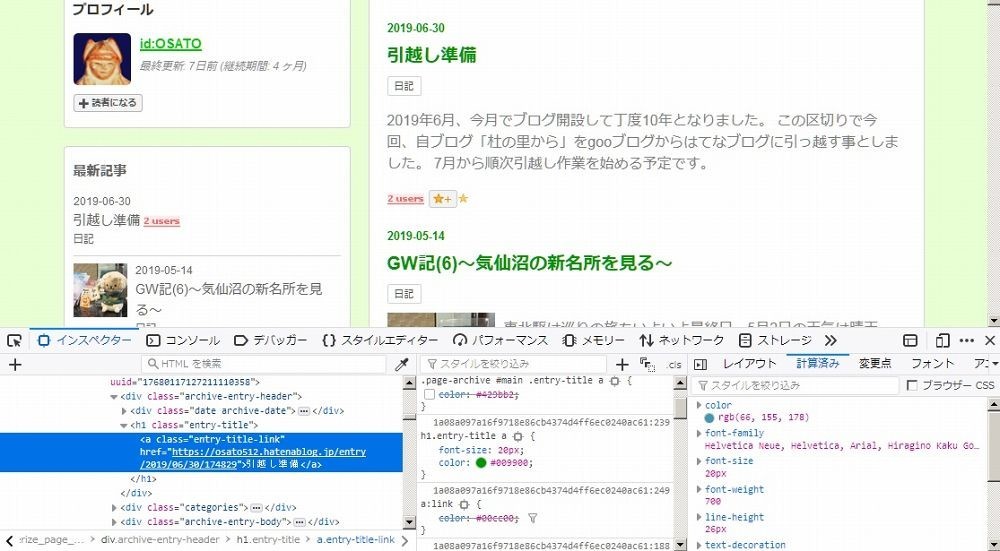1000x551 pixels.
Task: Toggle responsive design mode icon
Action: [x=943, y=341]
